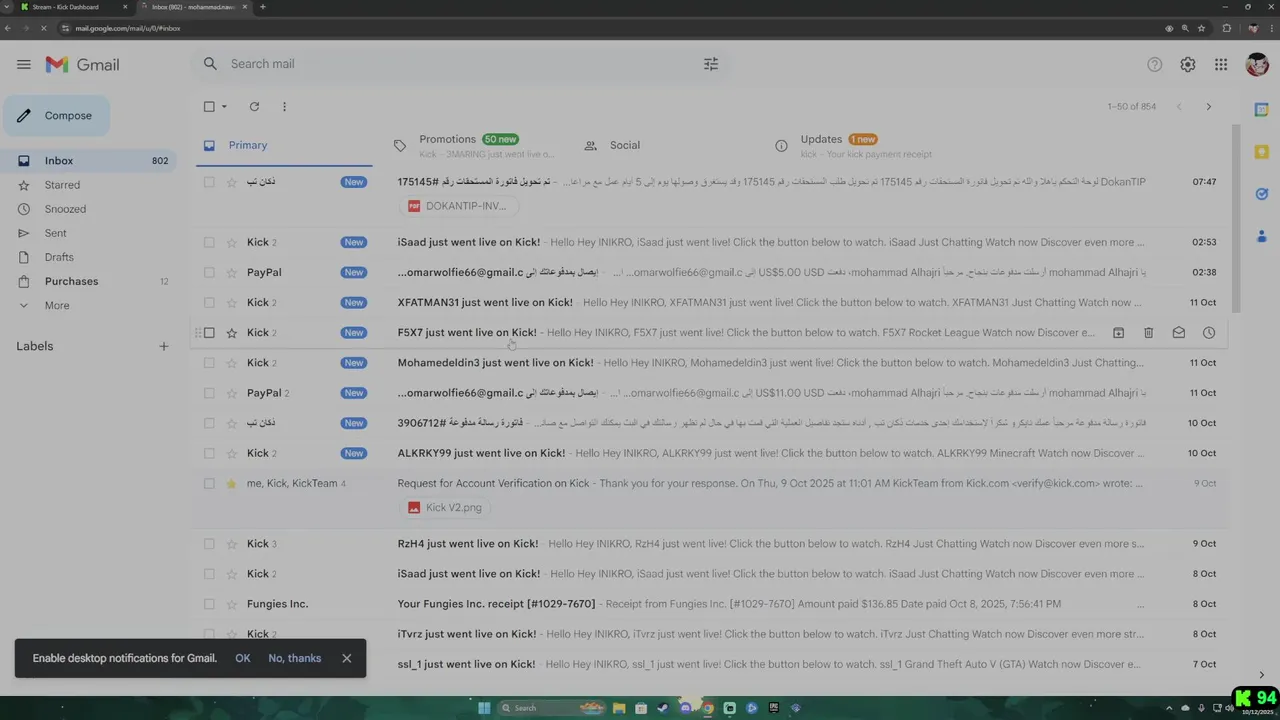This screenshot has height=720, width=1280.
Task: Switch to the Social tab
Action: click(665, 145)
